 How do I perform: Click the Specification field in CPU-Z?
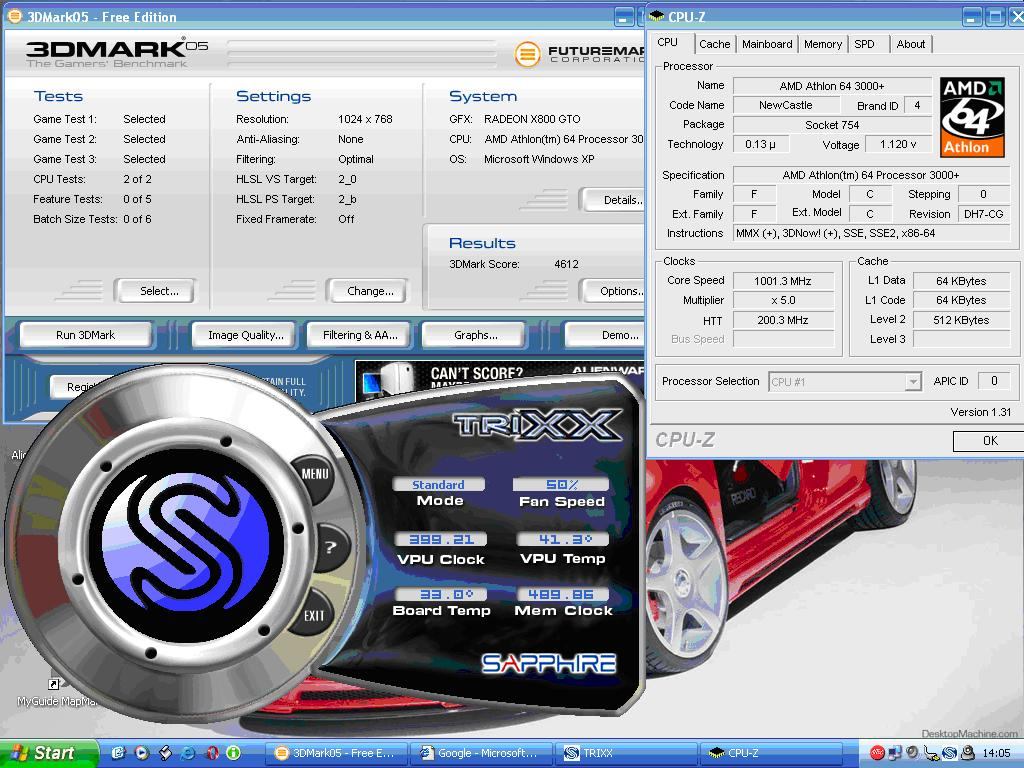[x=871, y=175]
